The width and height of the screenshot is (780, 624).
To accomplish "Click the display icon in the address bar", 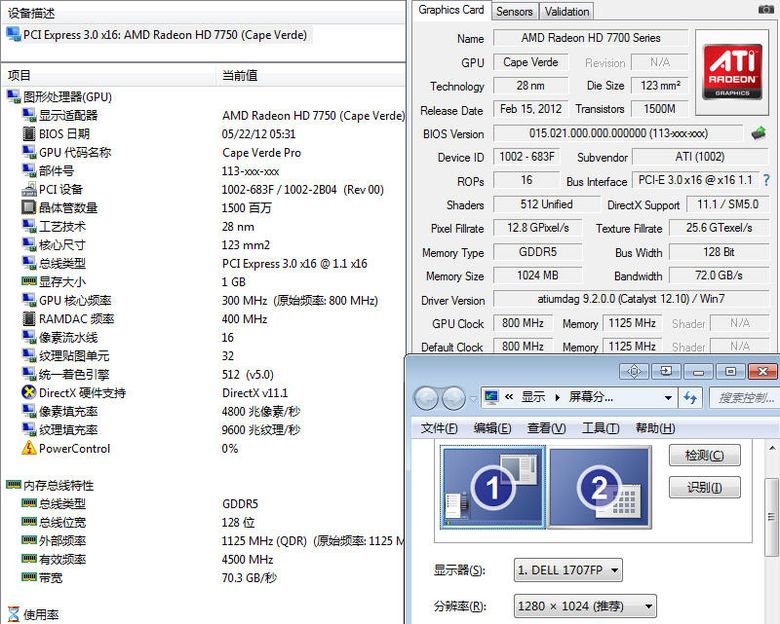I will point(491,397).
